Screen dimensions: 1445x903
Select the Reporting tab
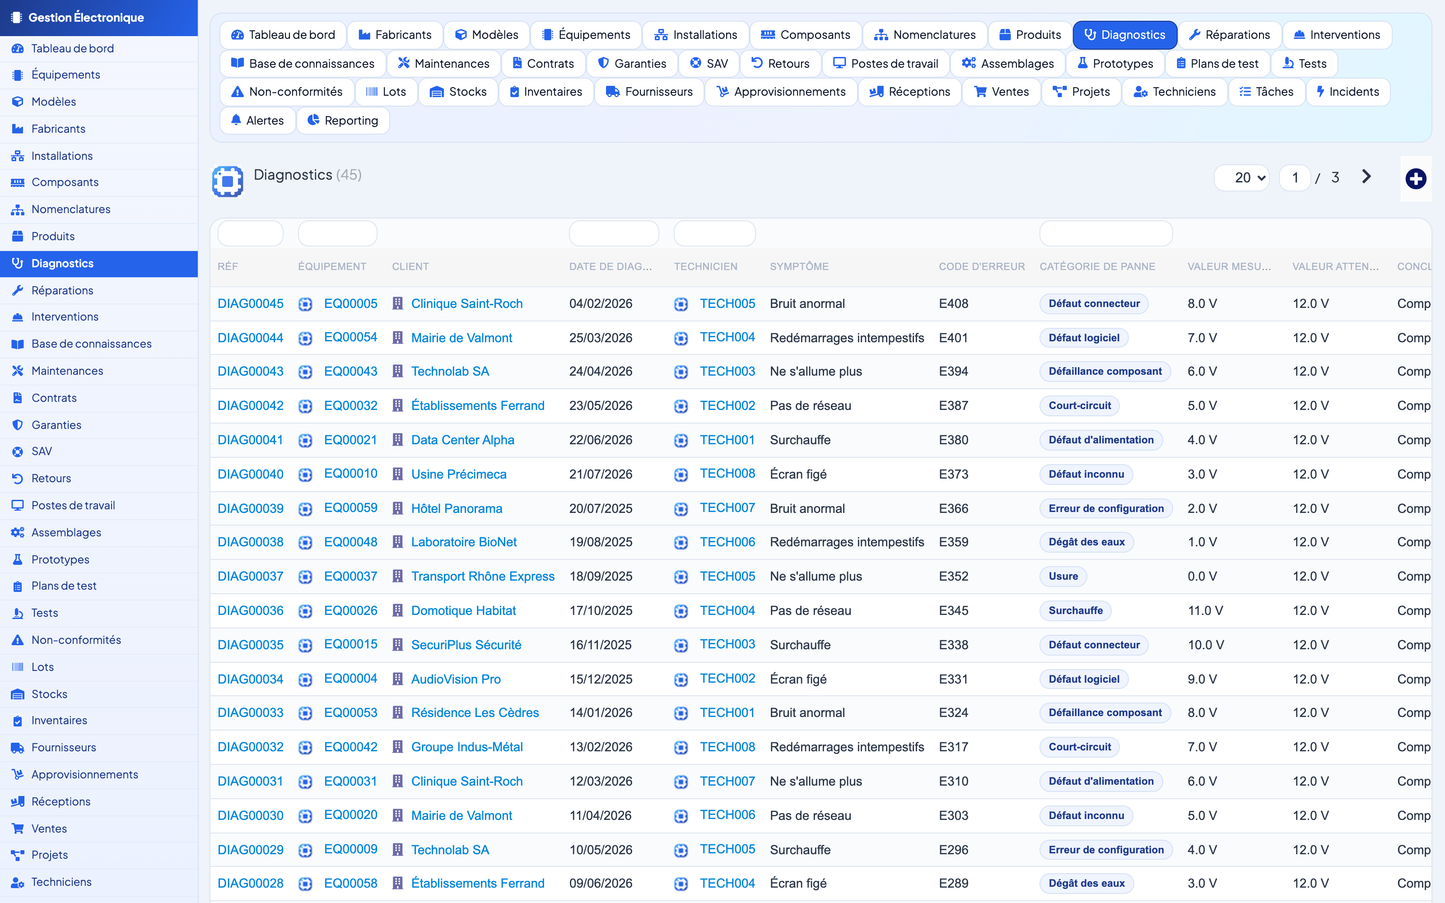point(342,120)
